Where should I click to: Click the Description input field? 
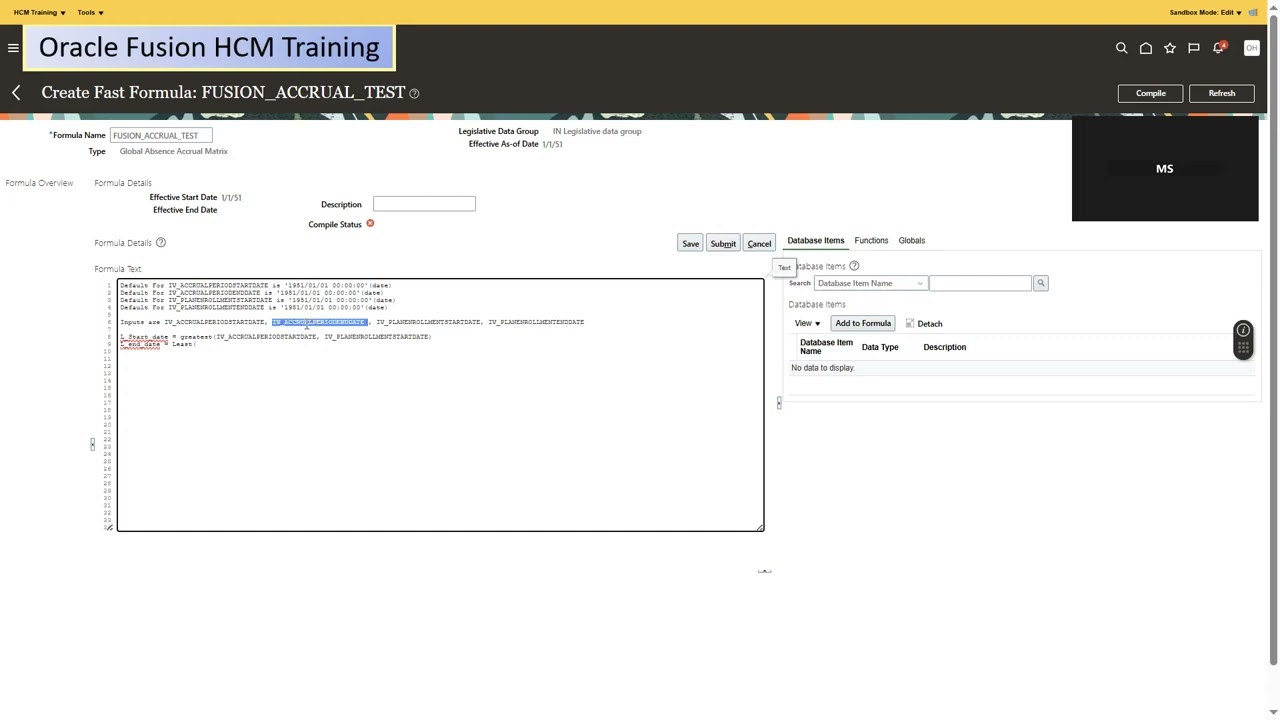tap(424, 204)
